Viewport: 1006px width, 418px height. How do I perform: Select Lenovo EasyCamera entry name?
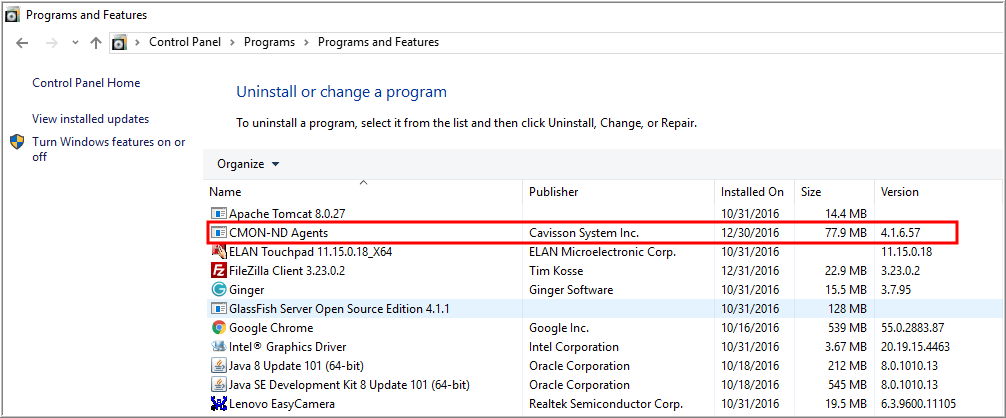[x=282, y=404]
